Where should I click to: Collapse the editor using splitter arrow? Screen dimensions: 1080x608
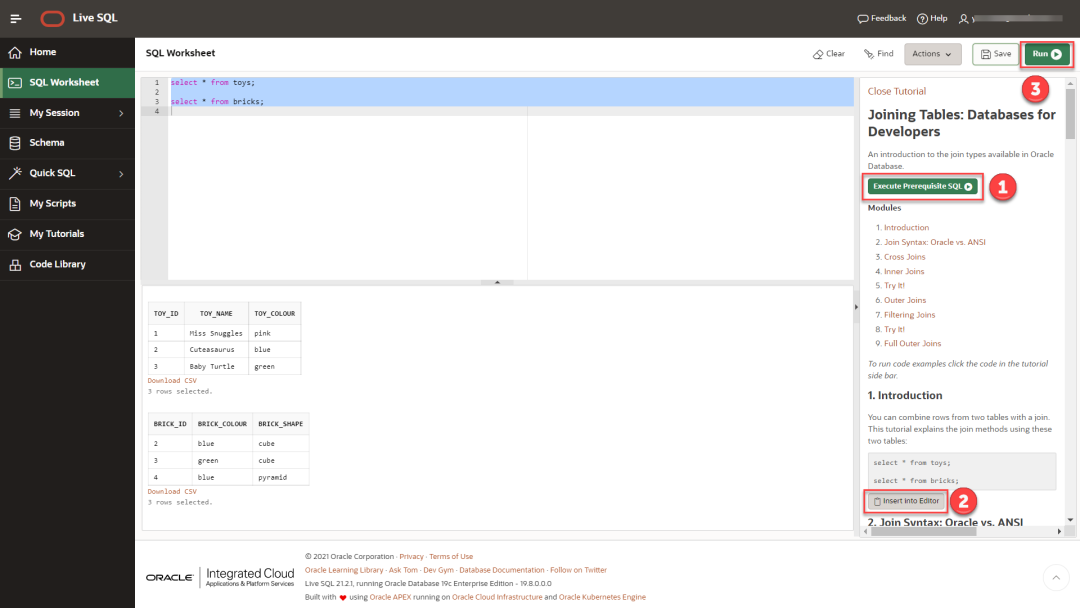coord(497,282)
